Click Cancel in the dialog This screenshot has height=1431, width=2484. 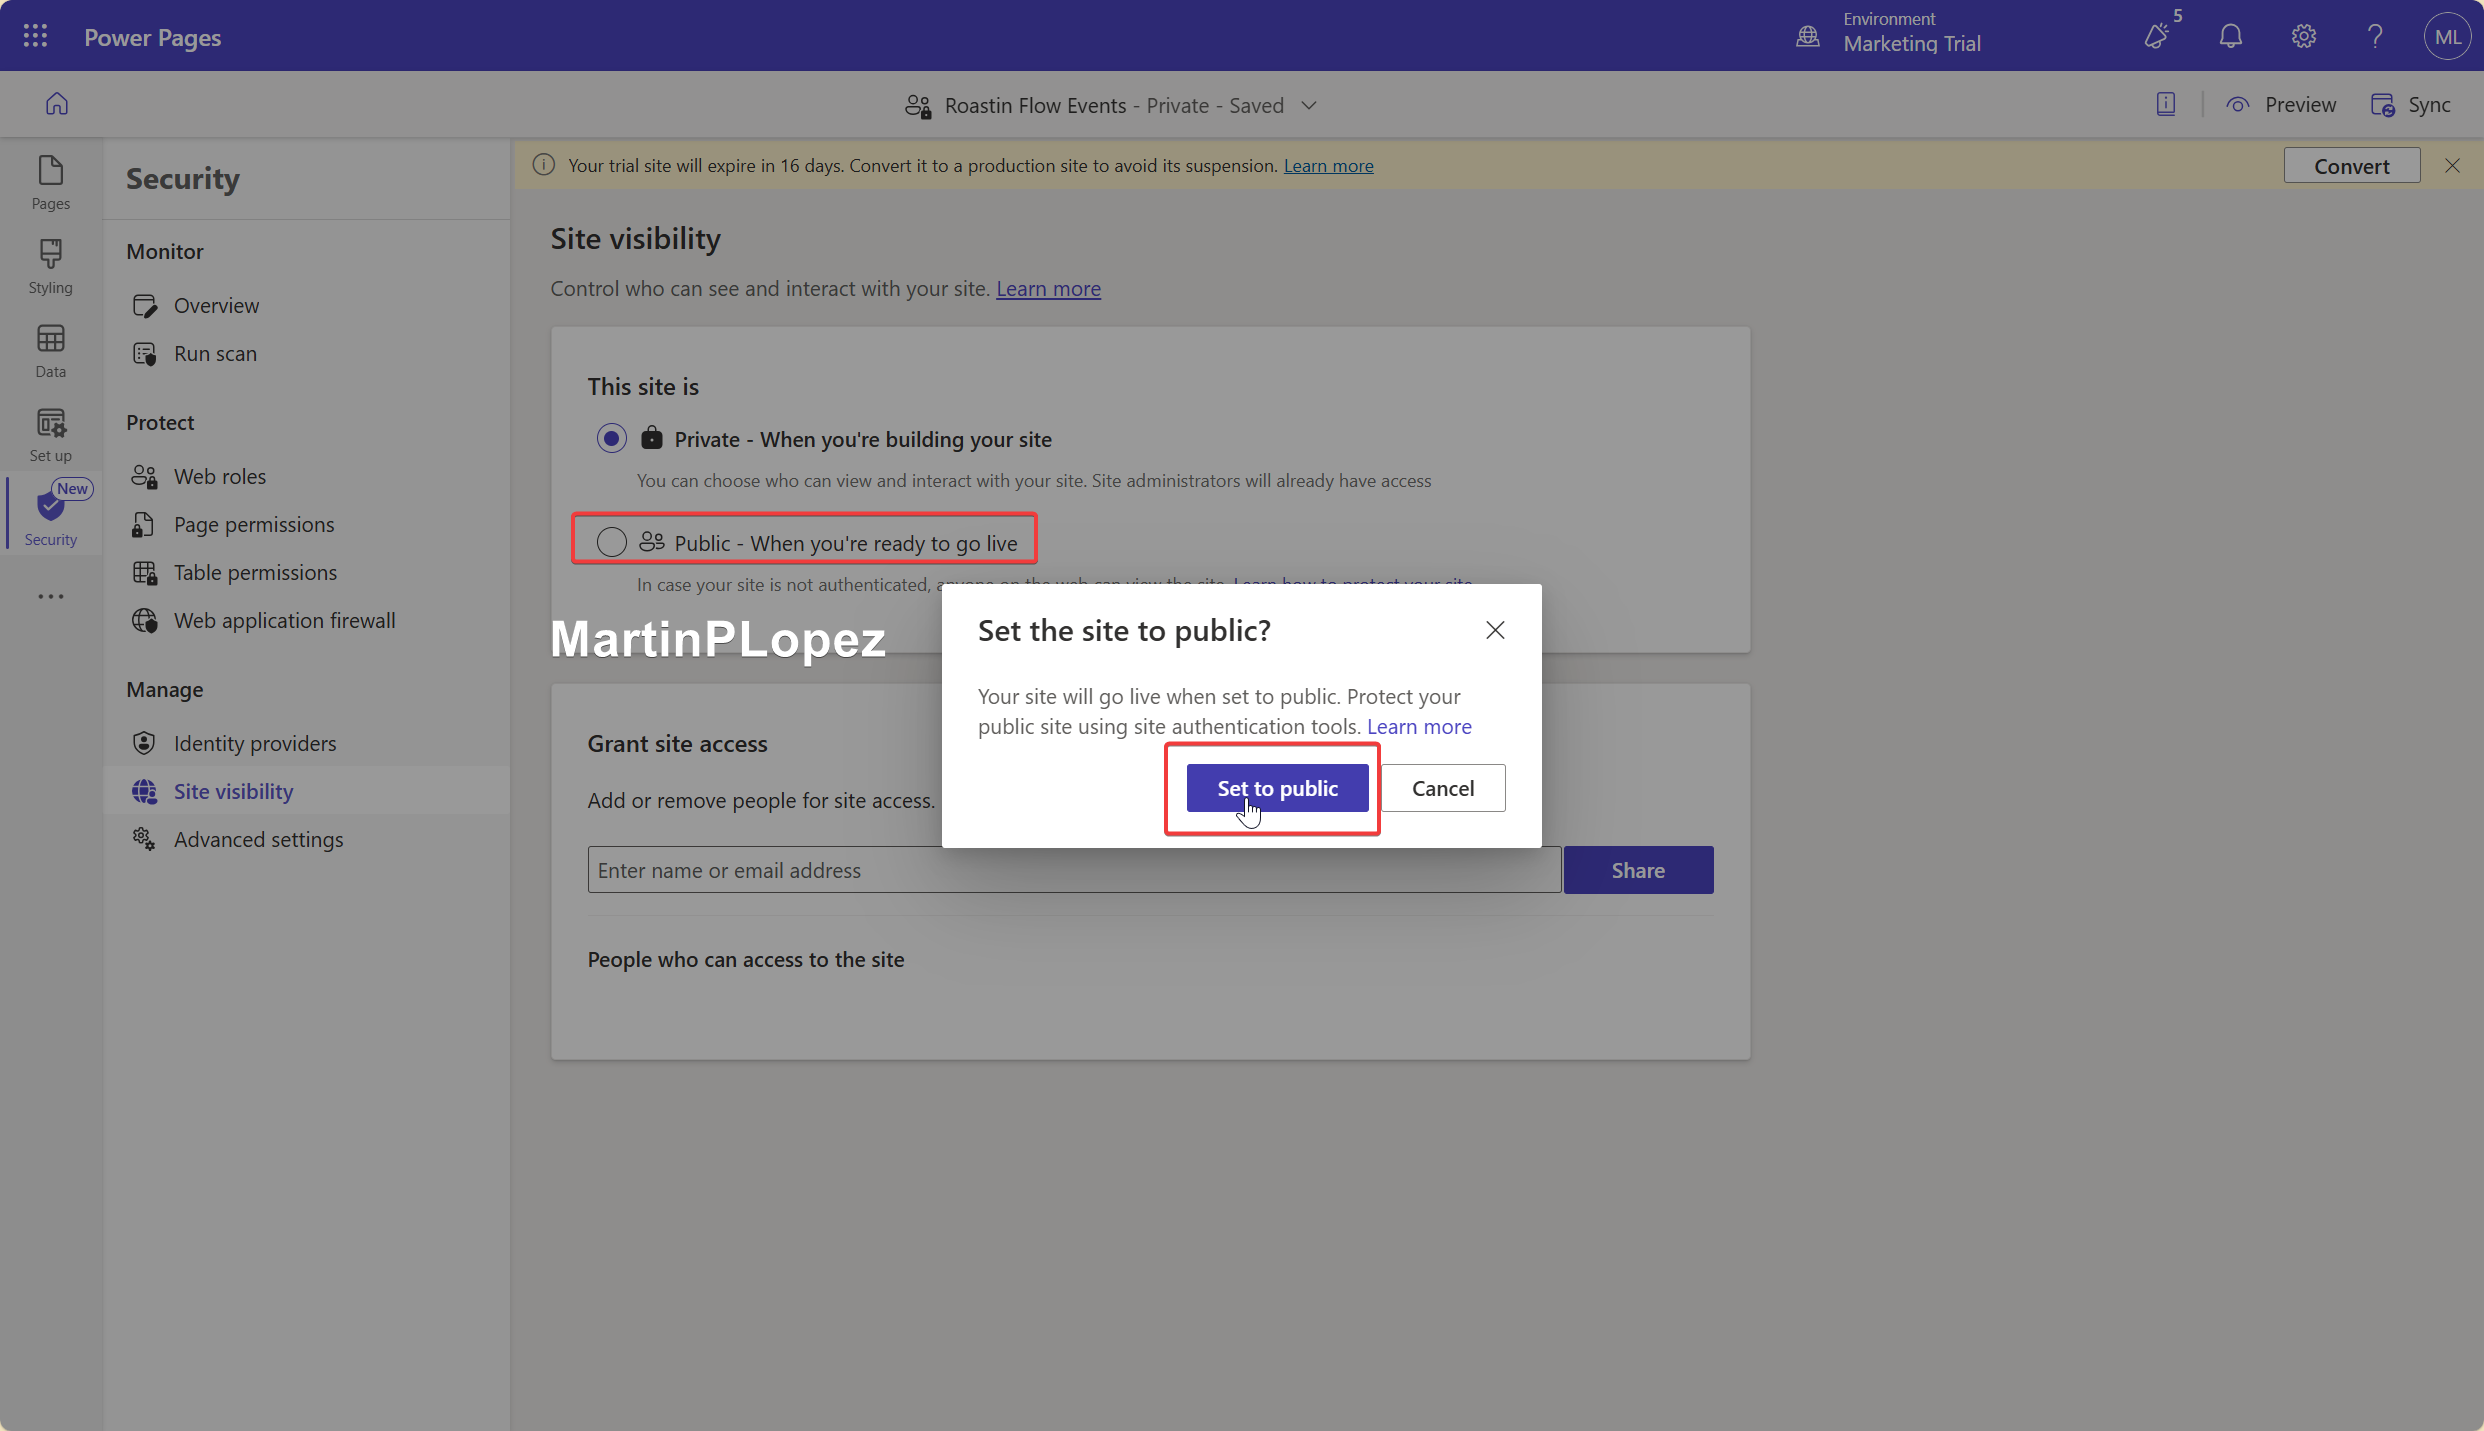(1442, 788)
